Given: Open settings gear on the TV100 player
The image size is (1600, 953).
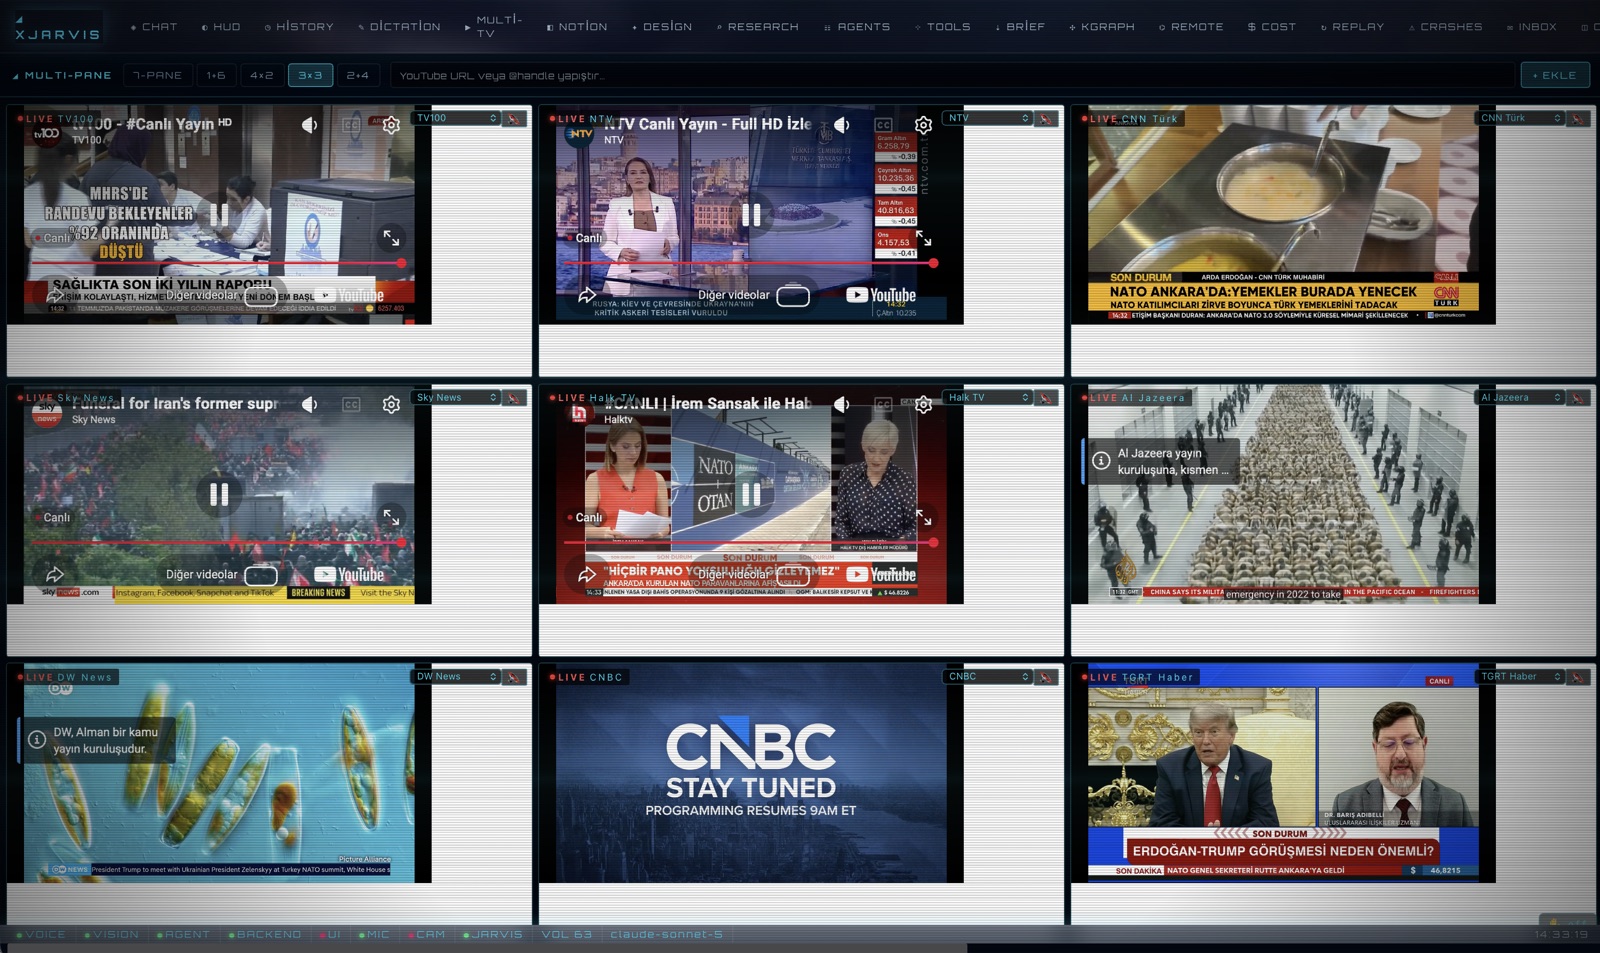Looking at the screenshot, I should pos(391,125).
